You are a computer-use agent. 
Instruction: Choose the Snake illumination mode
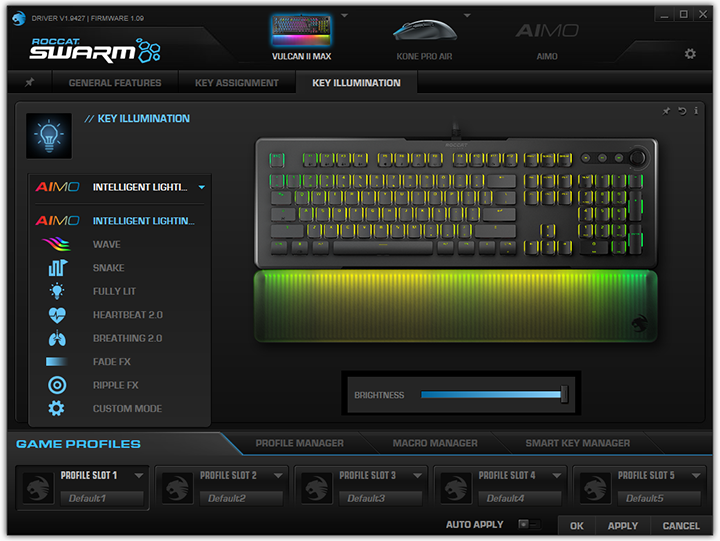108,268
